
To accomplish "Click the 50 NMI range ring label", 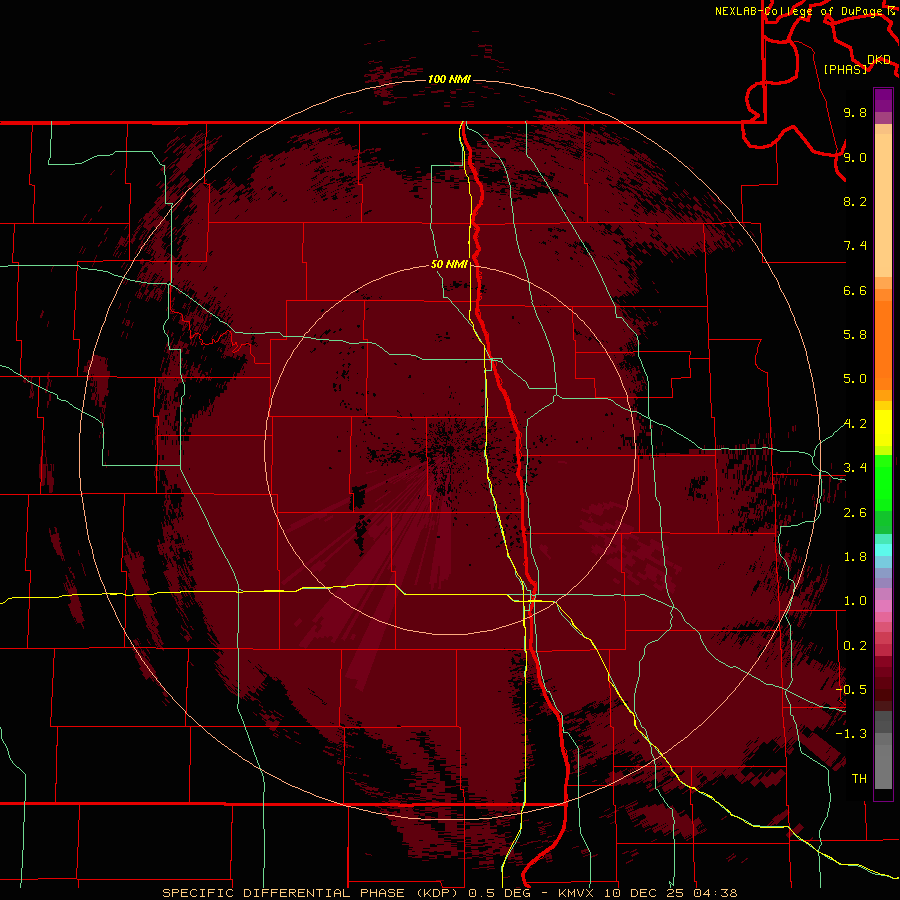I will pyautogui.click(x=449, y=264).
